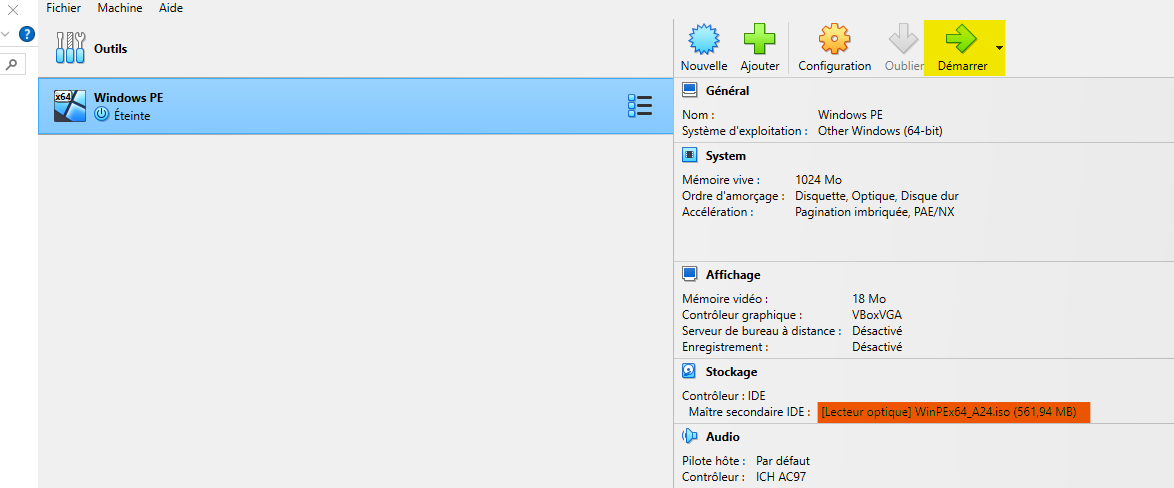Click the blue help question mark icon
The height and width of the screenshot is (488, 1174).
tap(27, 33)
